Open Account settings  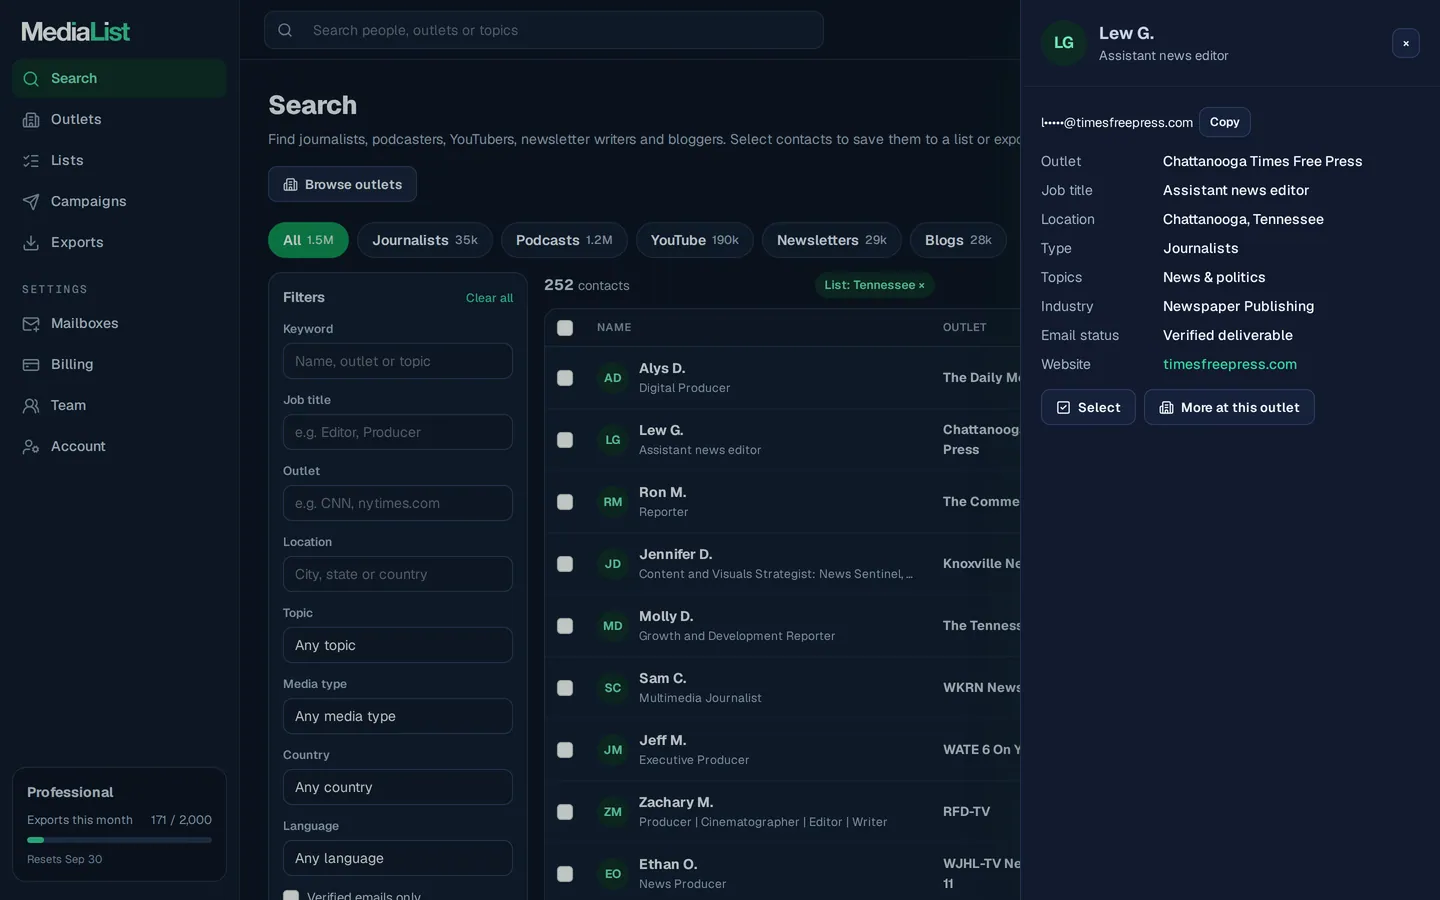click(x=119, y=446)
